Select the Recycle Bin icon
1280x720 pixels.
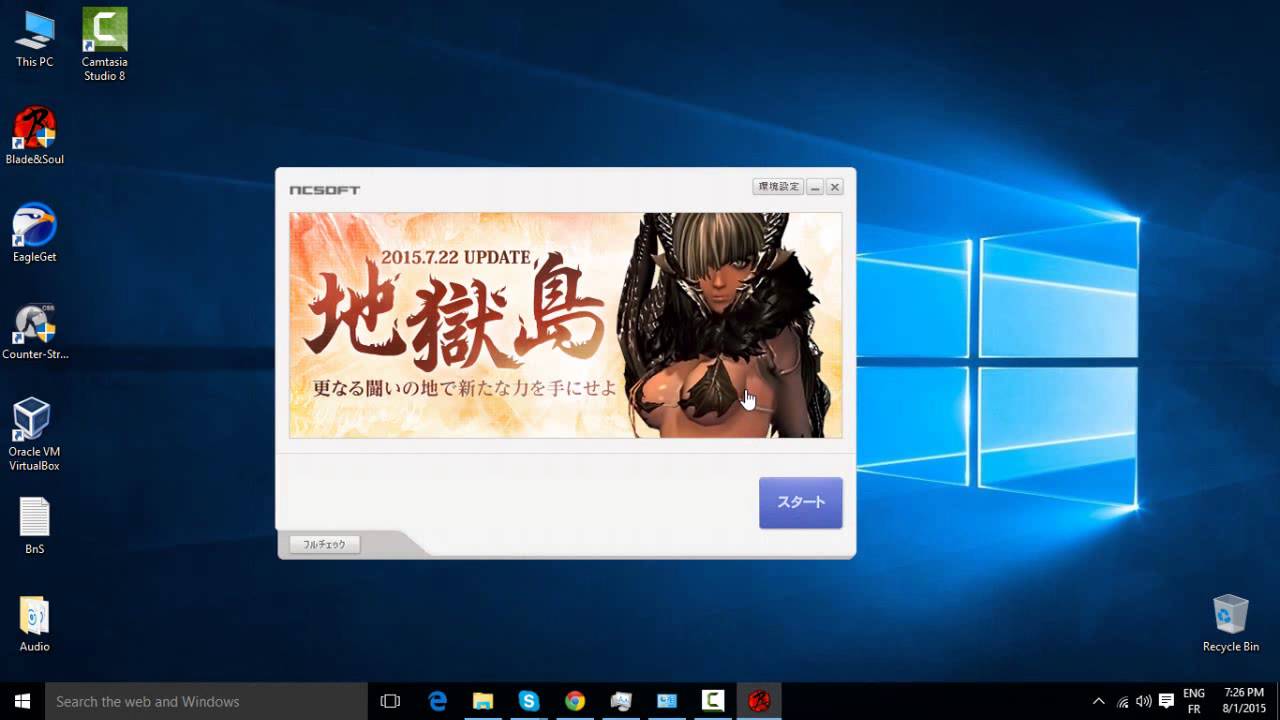pyautogui.click(x=1230, y=623)
